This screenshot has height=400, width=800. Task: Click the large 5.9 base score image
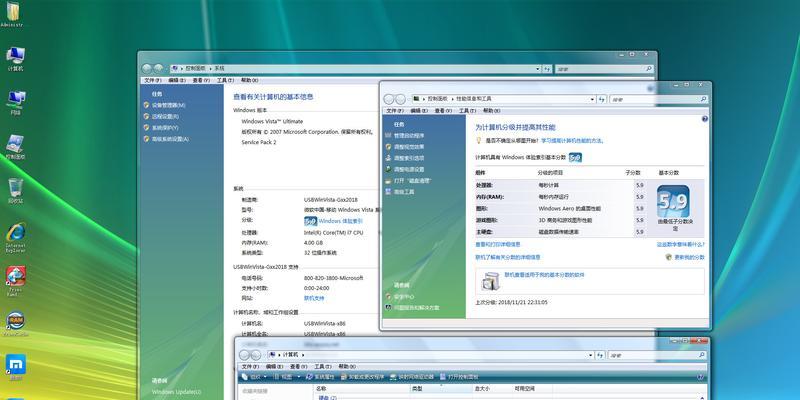(673, 202)
